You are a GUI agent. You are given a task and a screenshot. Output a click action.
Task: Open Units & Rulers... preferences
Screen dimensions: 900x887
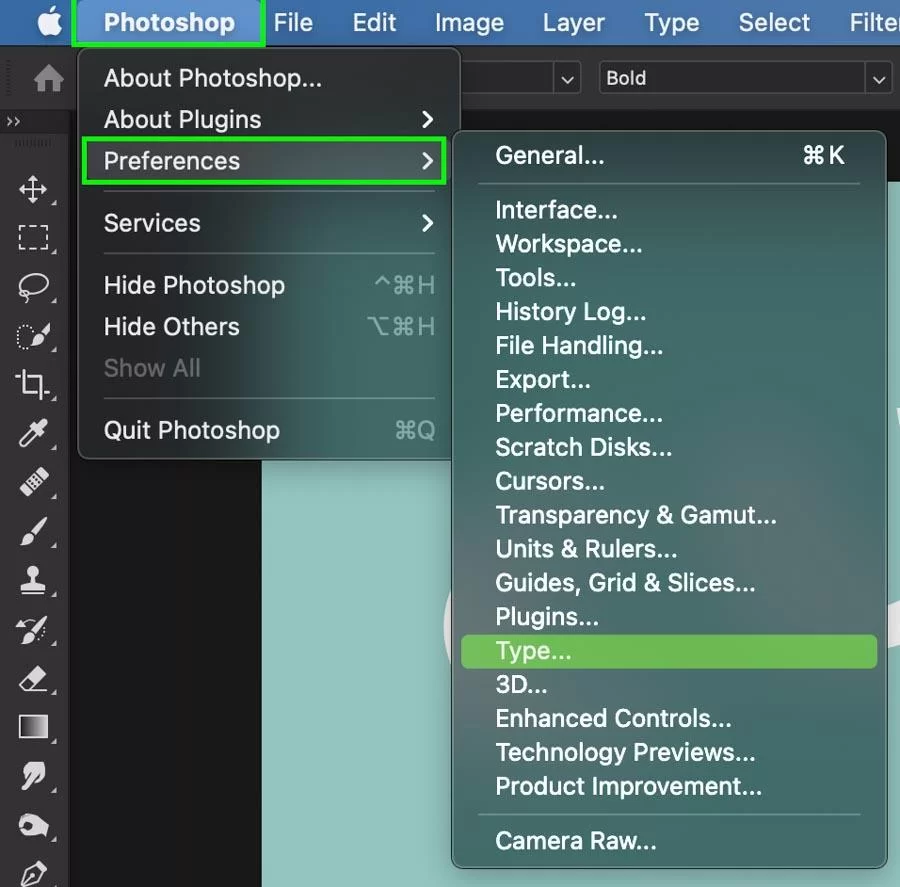669,549
